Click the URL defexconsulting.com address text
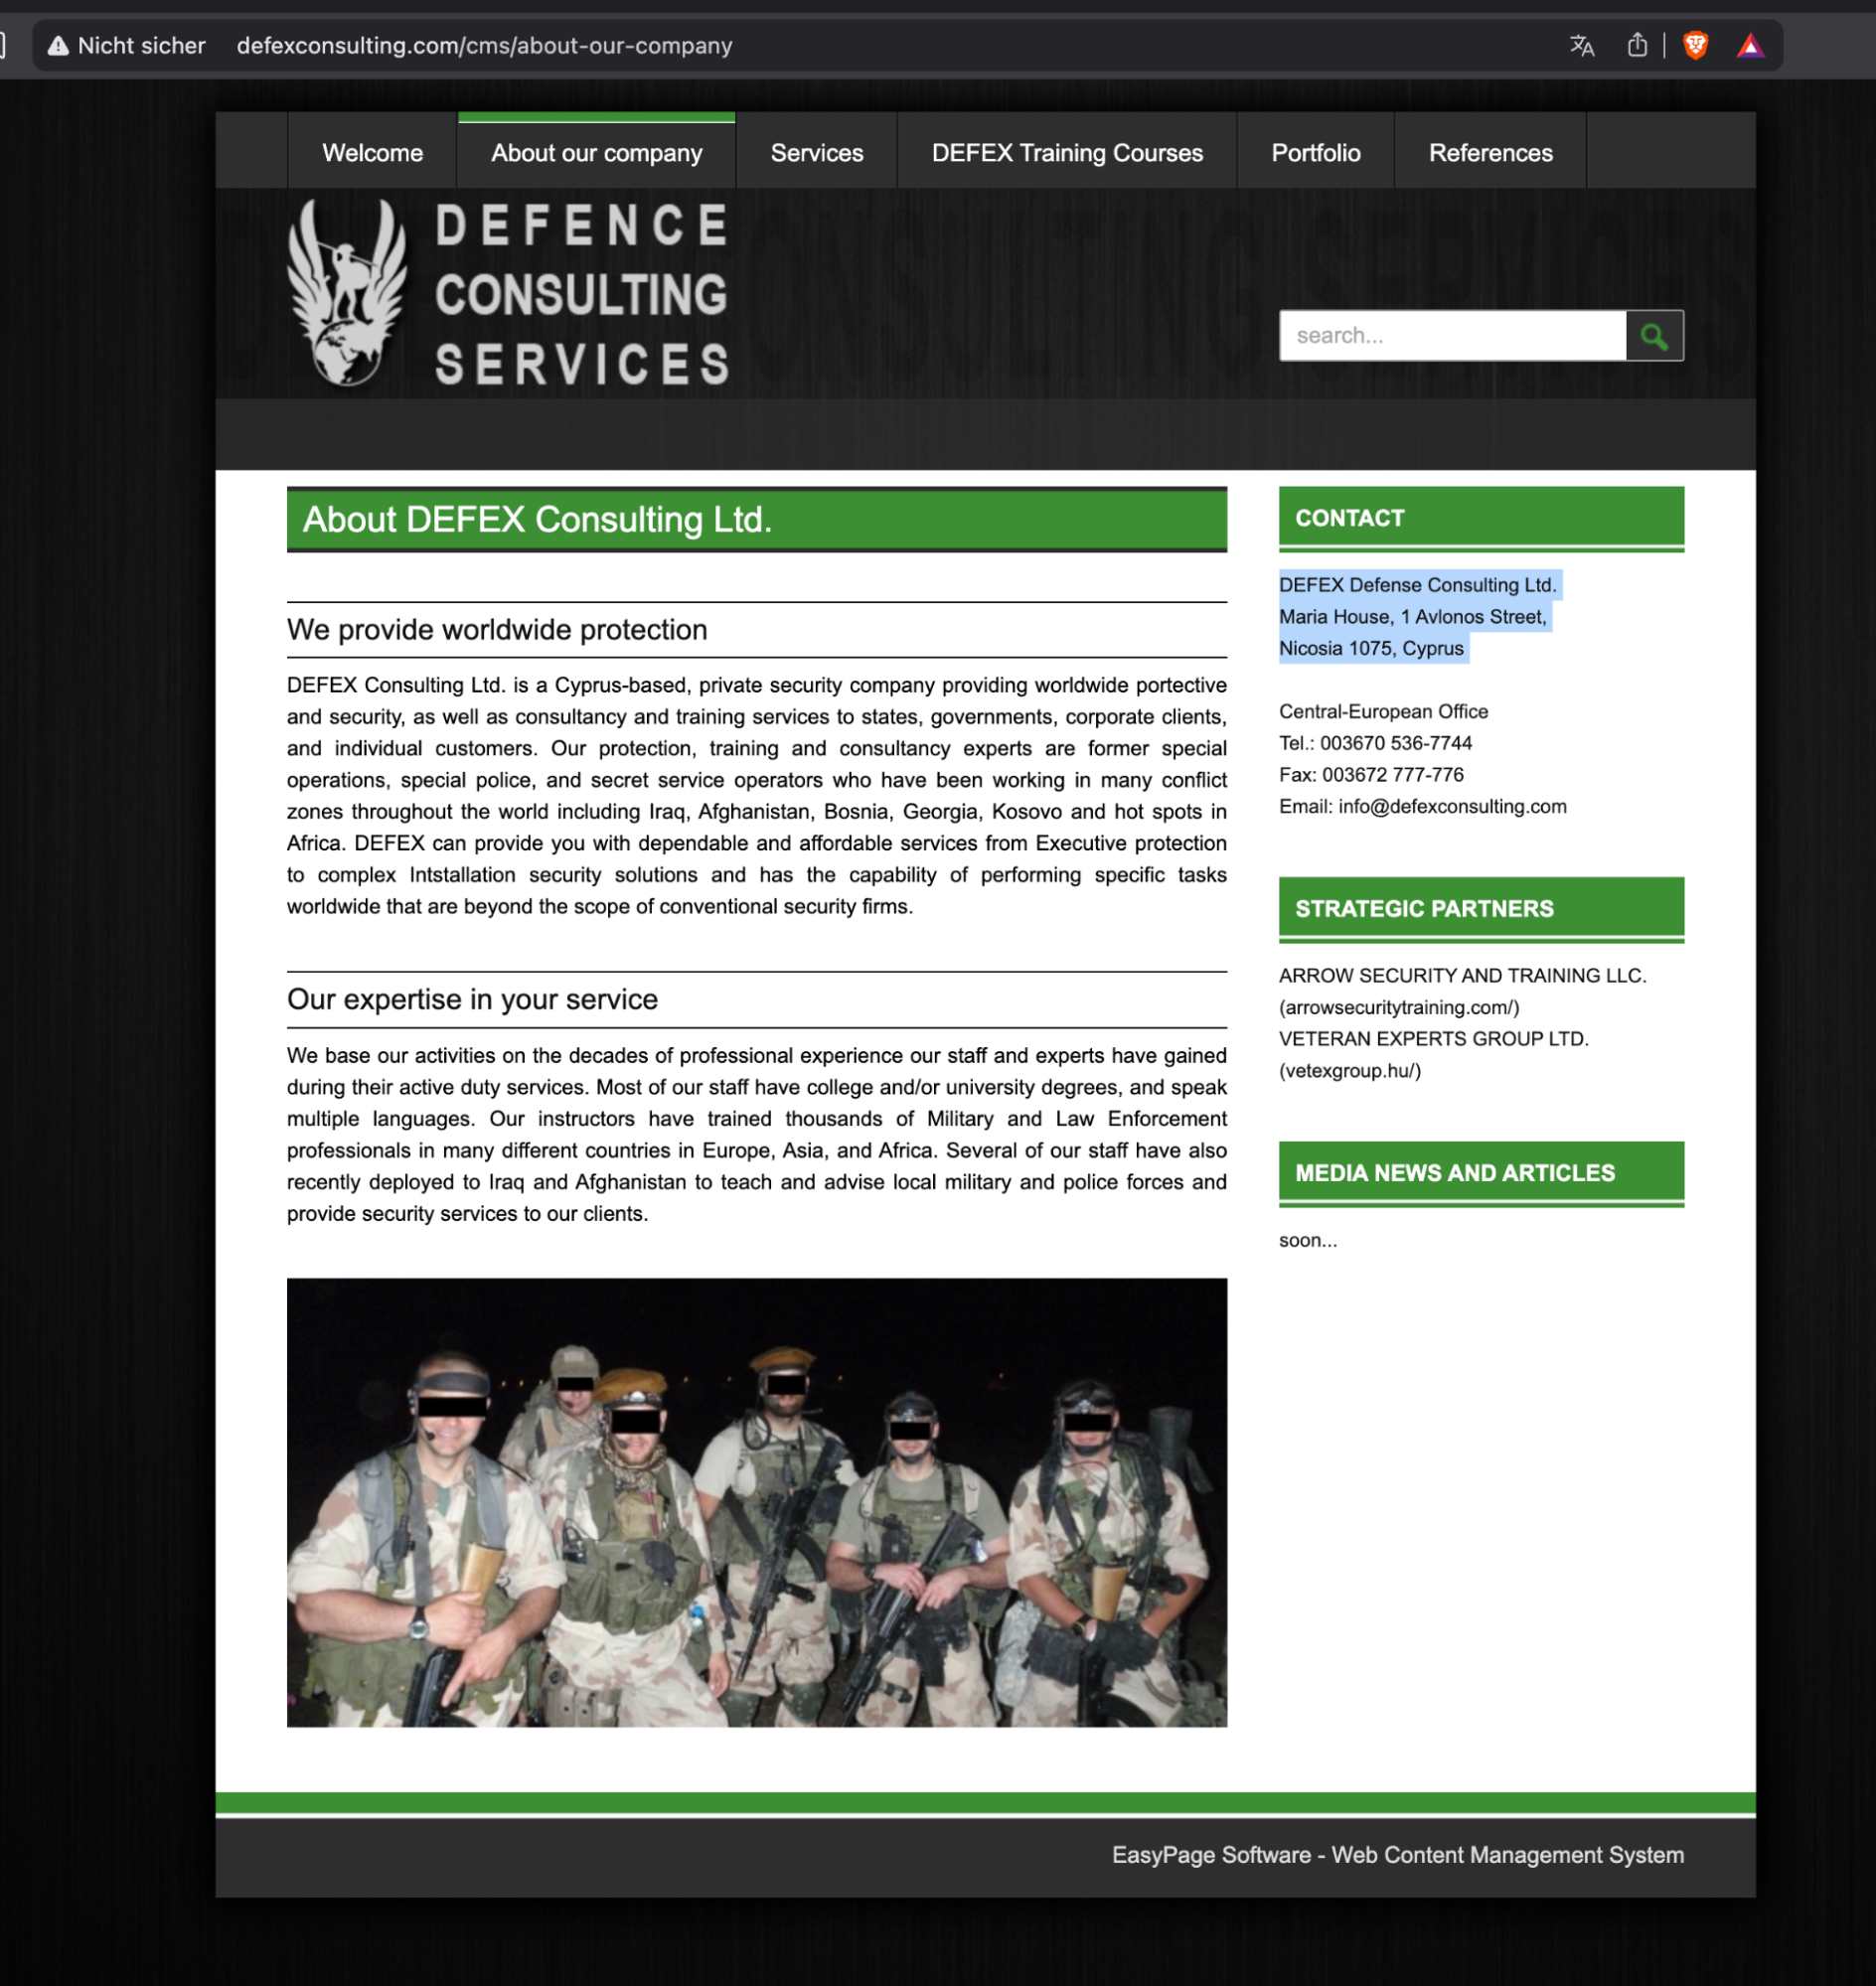 click(x=484, y=46)
